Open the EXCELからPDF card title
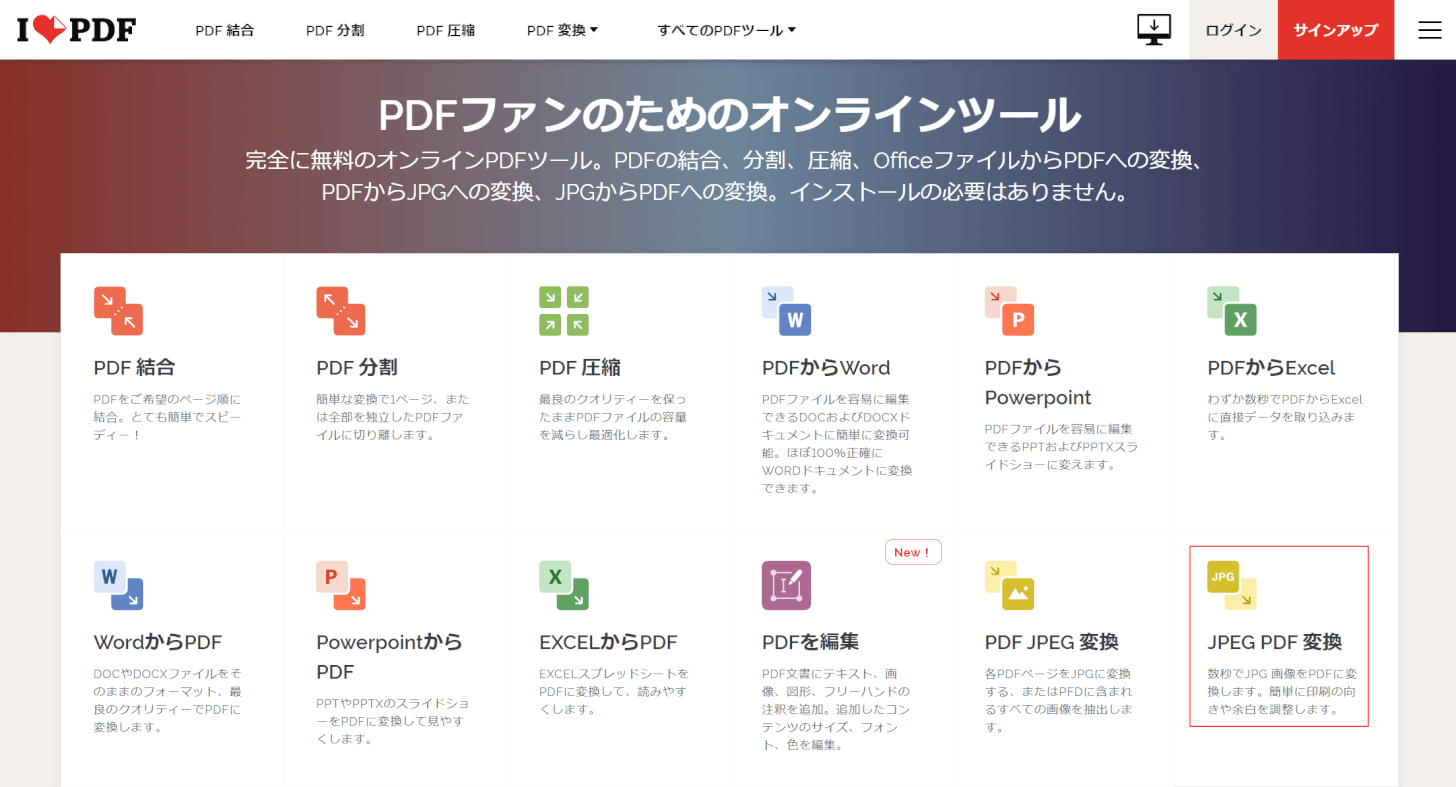The height and width of the screenshot is (787, 1456). [x=609, y=641]
